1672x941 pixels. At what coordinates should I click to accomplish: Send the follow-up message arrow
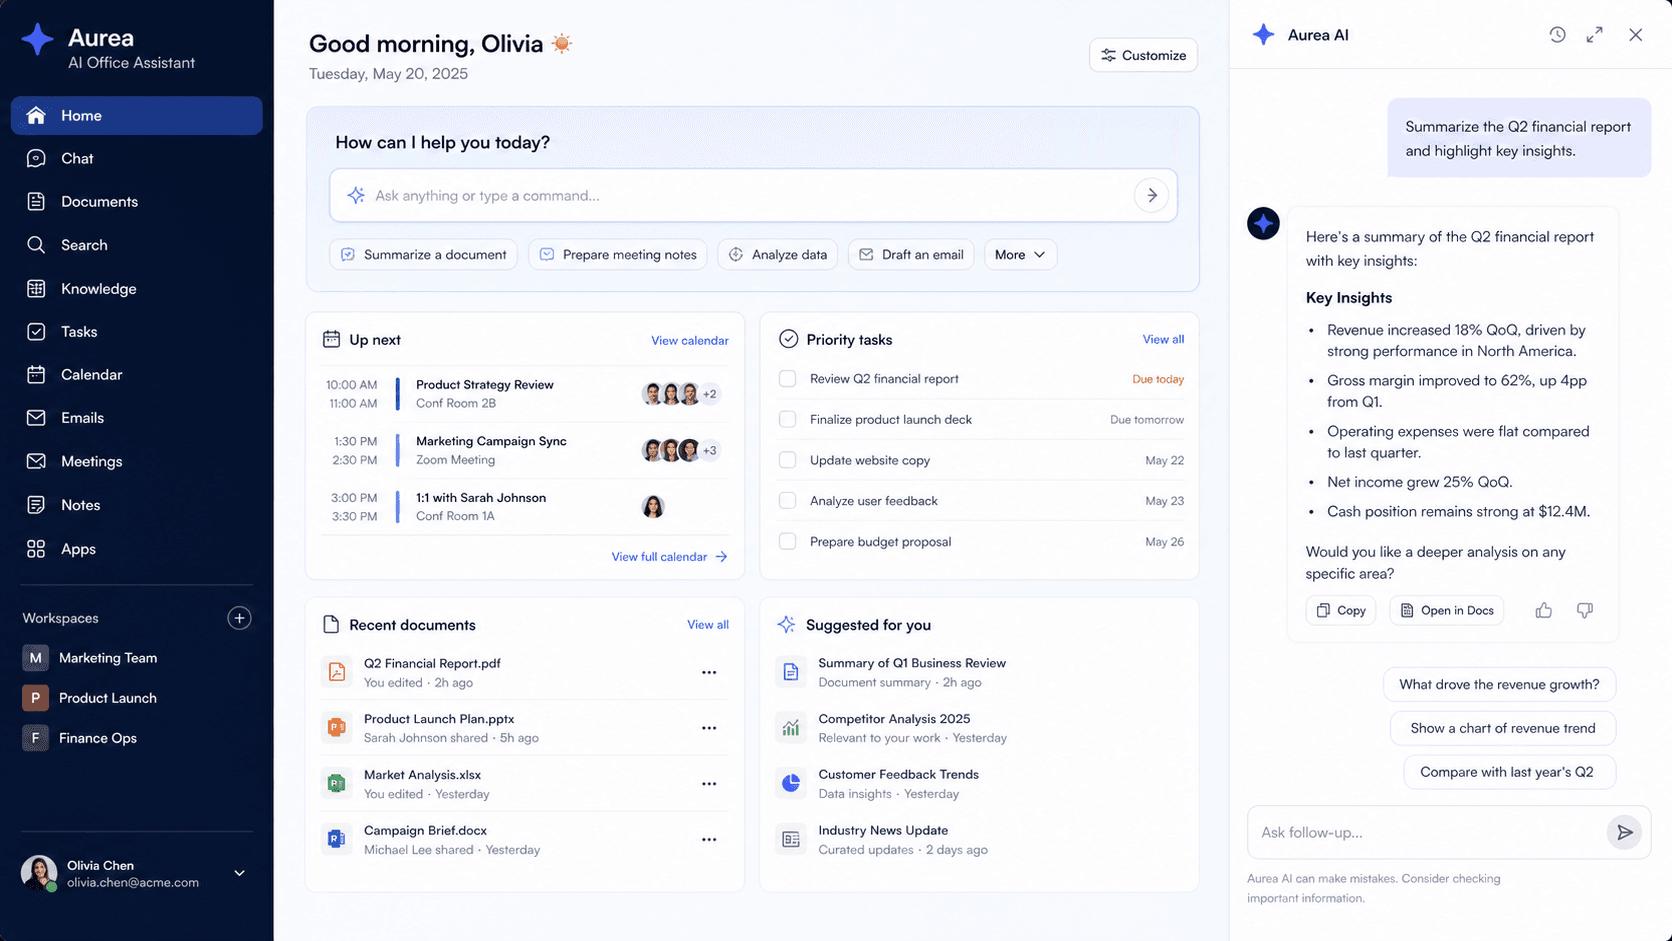coord(1625,832)
